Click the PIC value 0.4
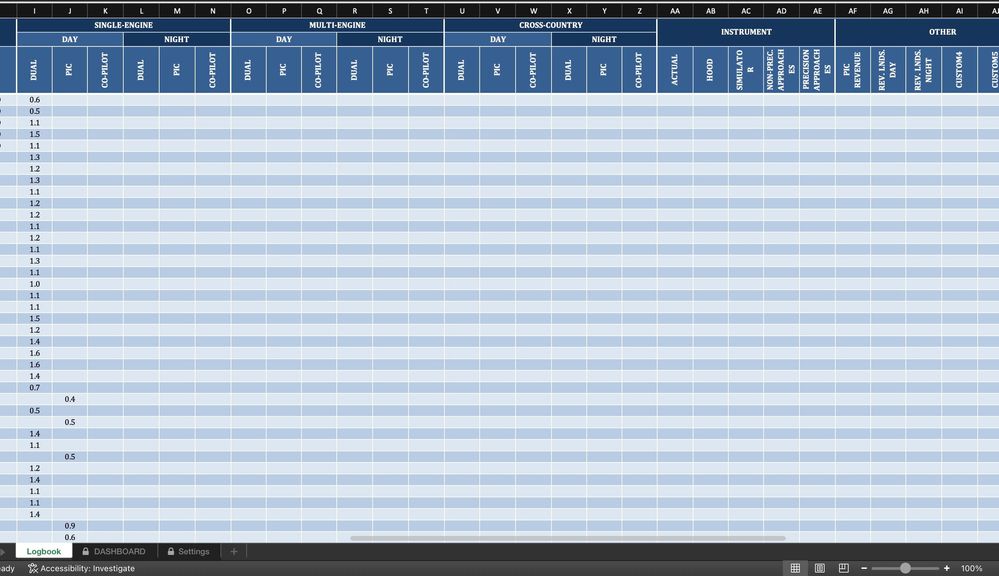This screenshot has height=576, width=999. pos(70,399)
